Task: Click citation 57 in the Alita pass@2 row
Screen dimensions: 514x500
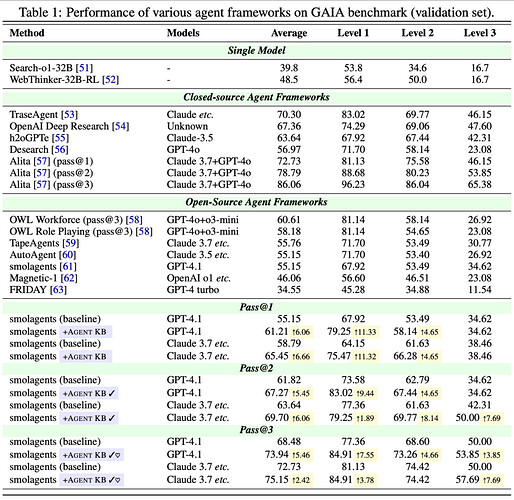Action: 42,173
